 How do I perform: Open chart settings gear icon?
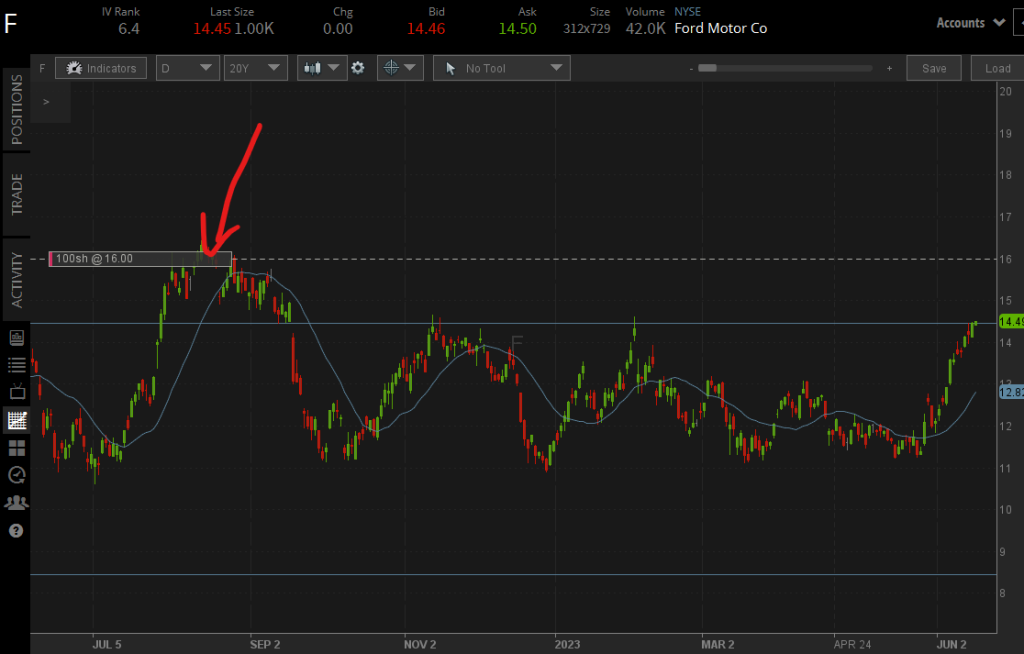(357, 68)
